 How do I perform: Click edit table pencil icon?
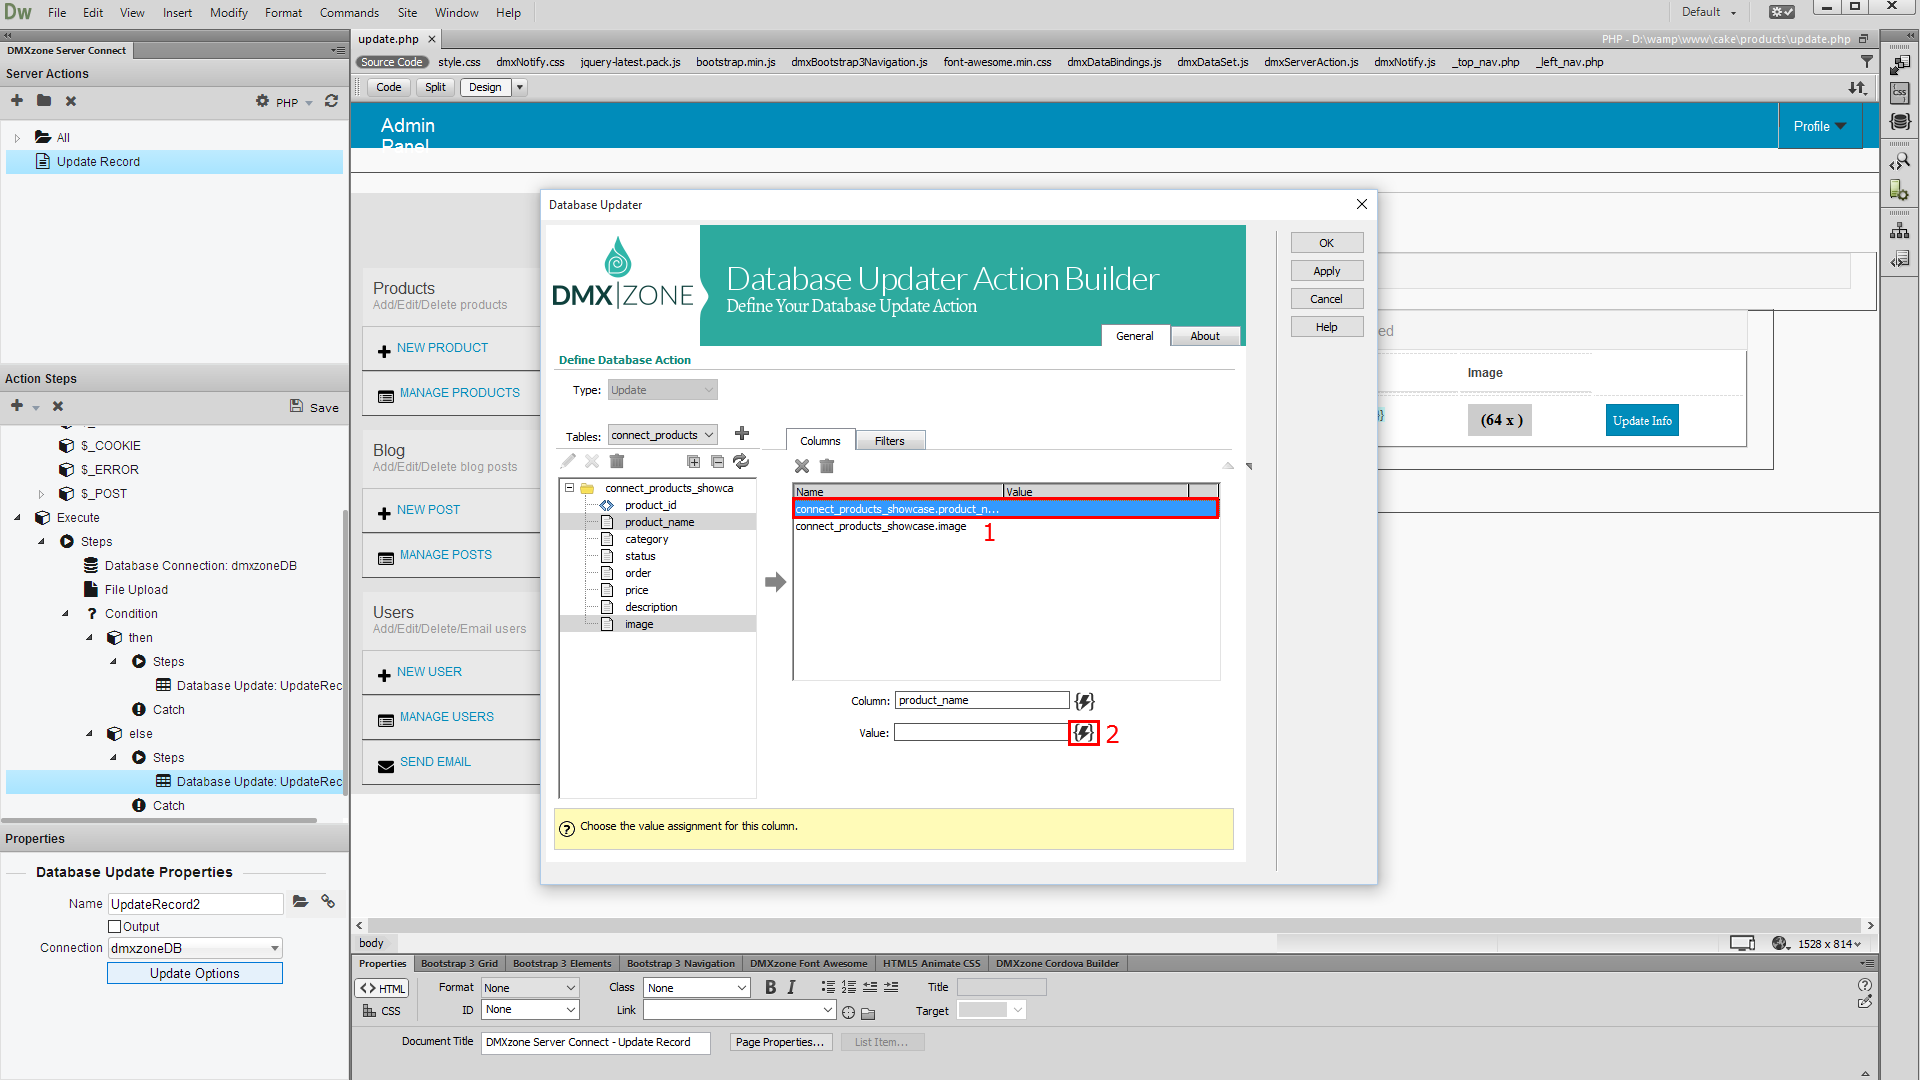(568, 461)
